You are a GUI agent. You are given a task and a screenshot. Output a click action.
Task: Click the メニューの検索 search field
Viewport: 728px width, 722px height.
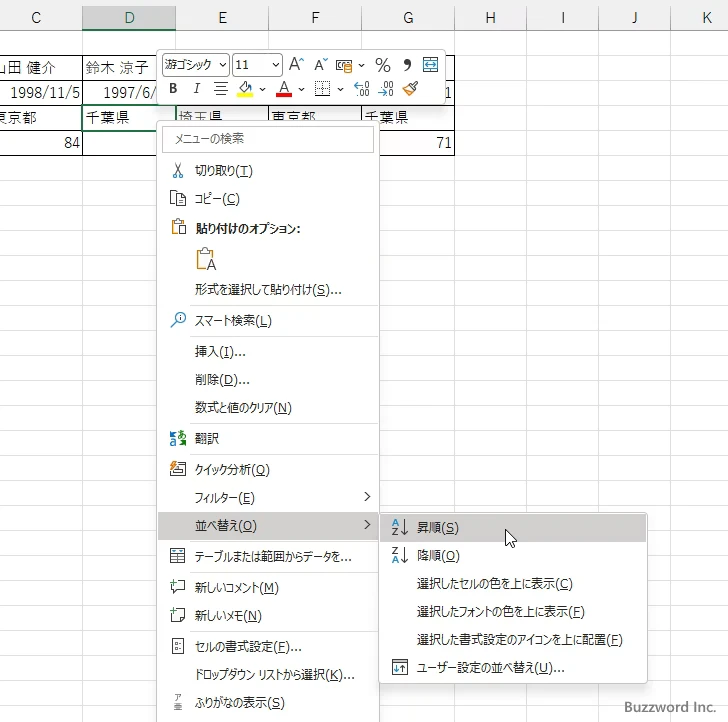pyautogui.click(x=267, y=139)
